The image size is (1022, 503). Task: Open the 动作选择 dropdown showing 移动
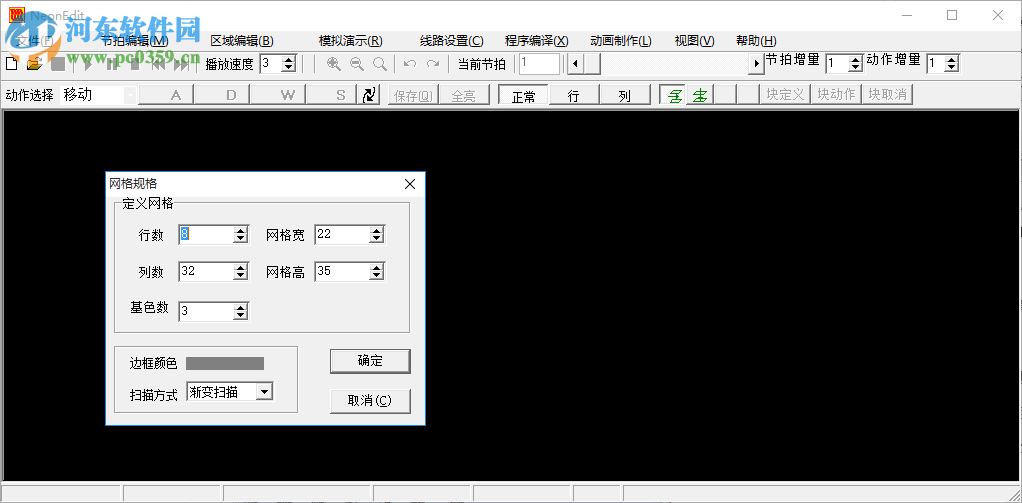130,95
